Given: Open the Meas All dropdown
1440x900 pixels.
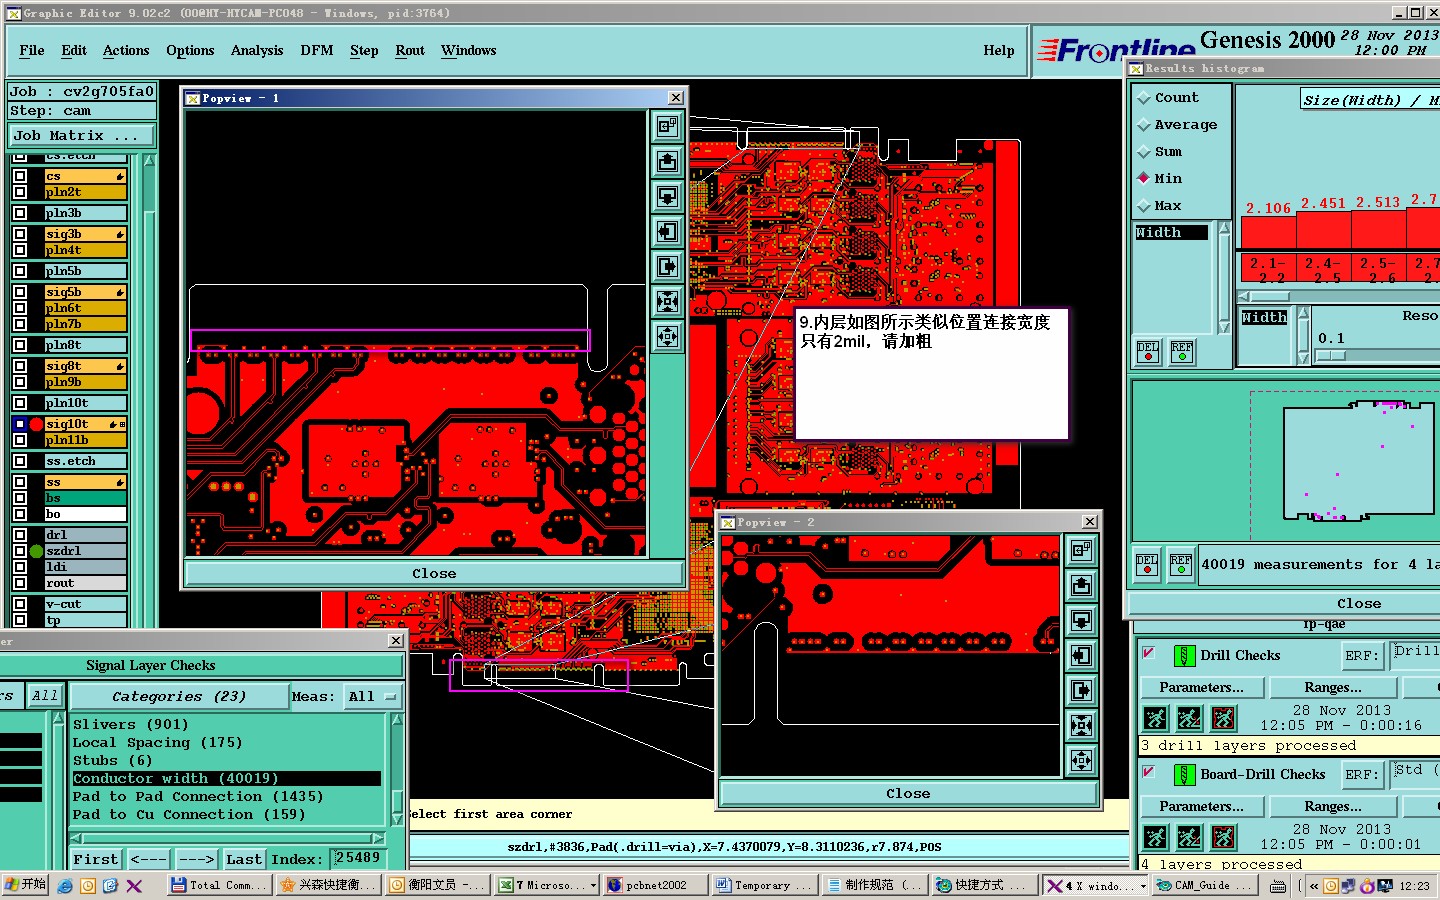Looking at the screenshot, I should click(x=372, y=697).
